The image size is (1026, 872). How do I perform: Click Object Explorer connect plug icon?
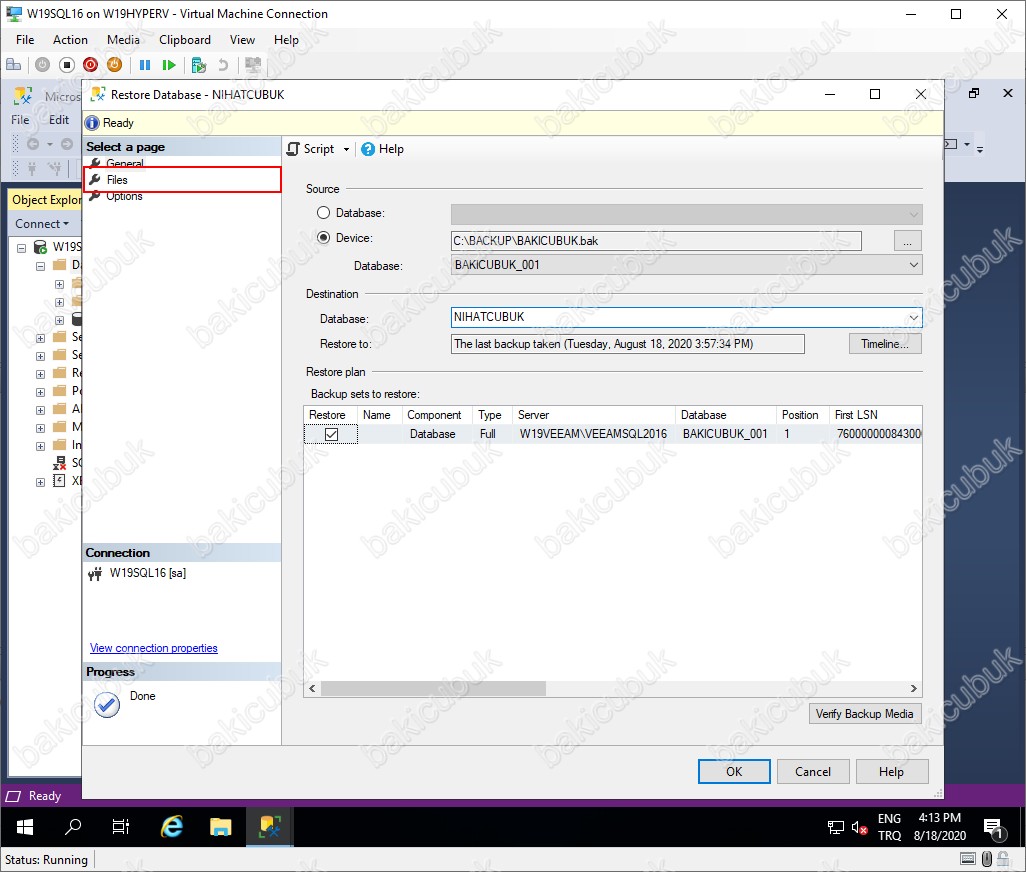tap(31, 170)
